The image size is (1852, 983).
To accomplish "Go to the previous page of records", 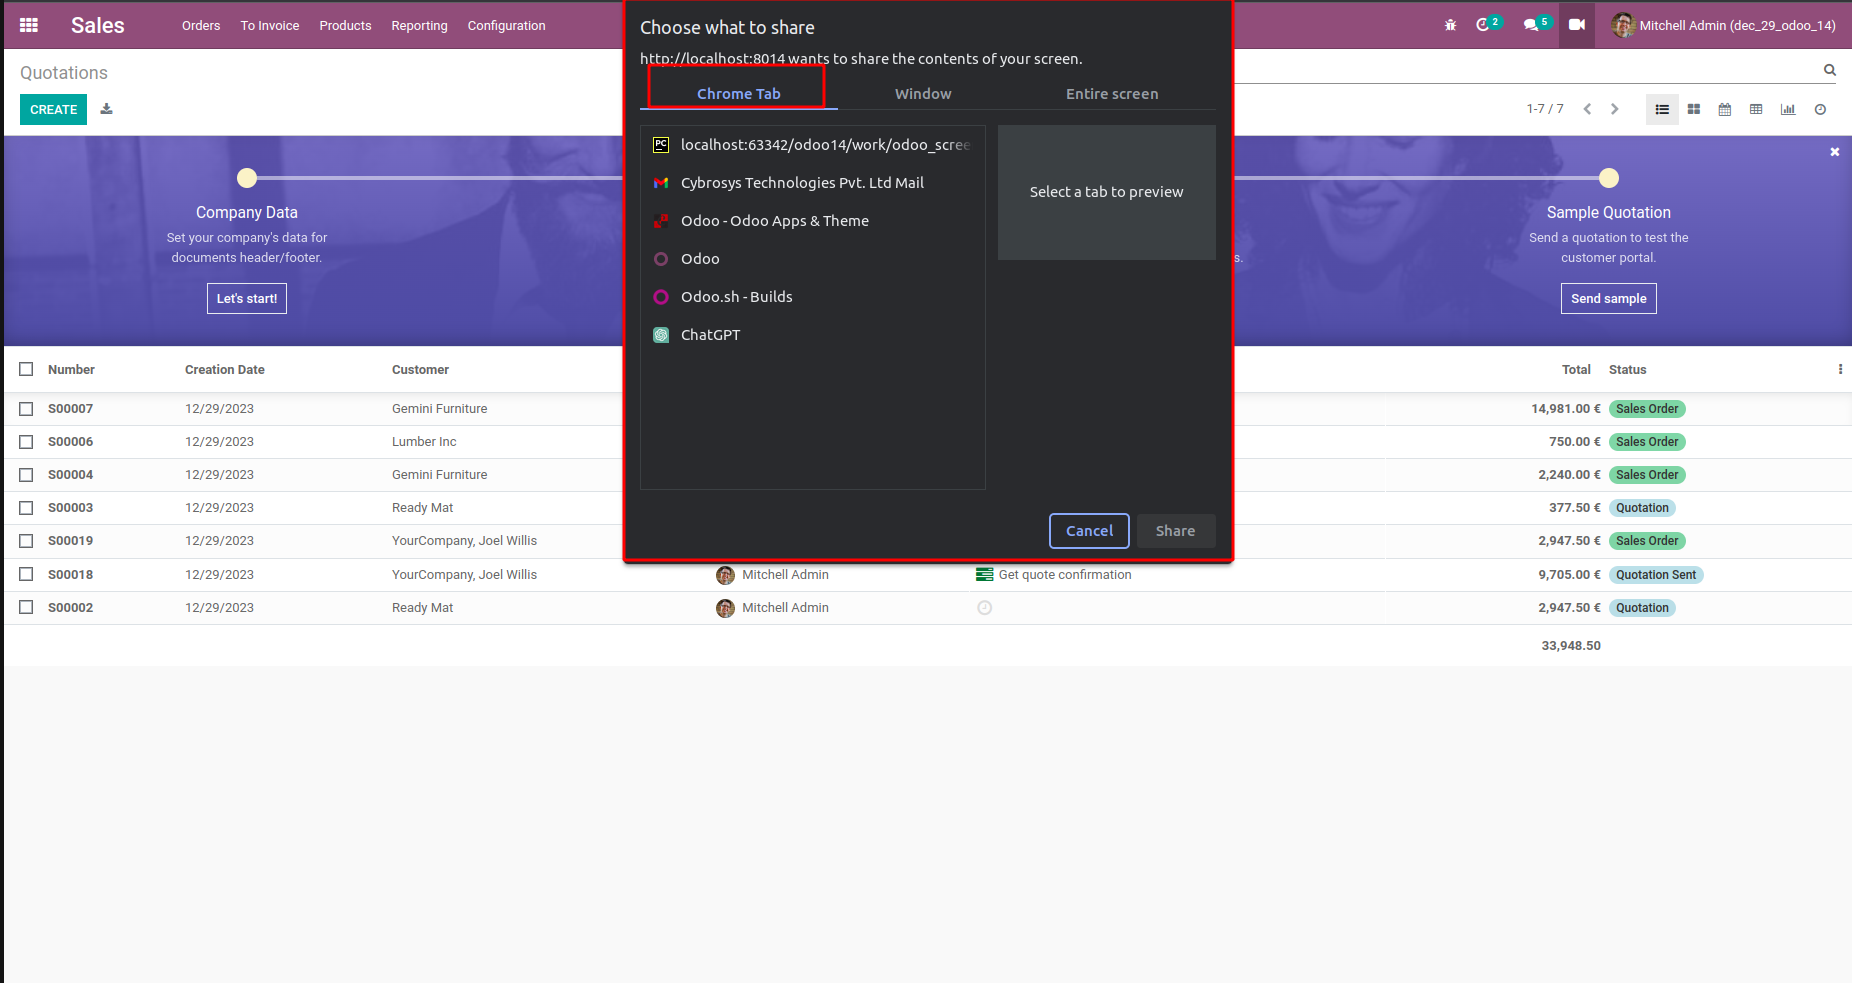I will point(1587,109).
